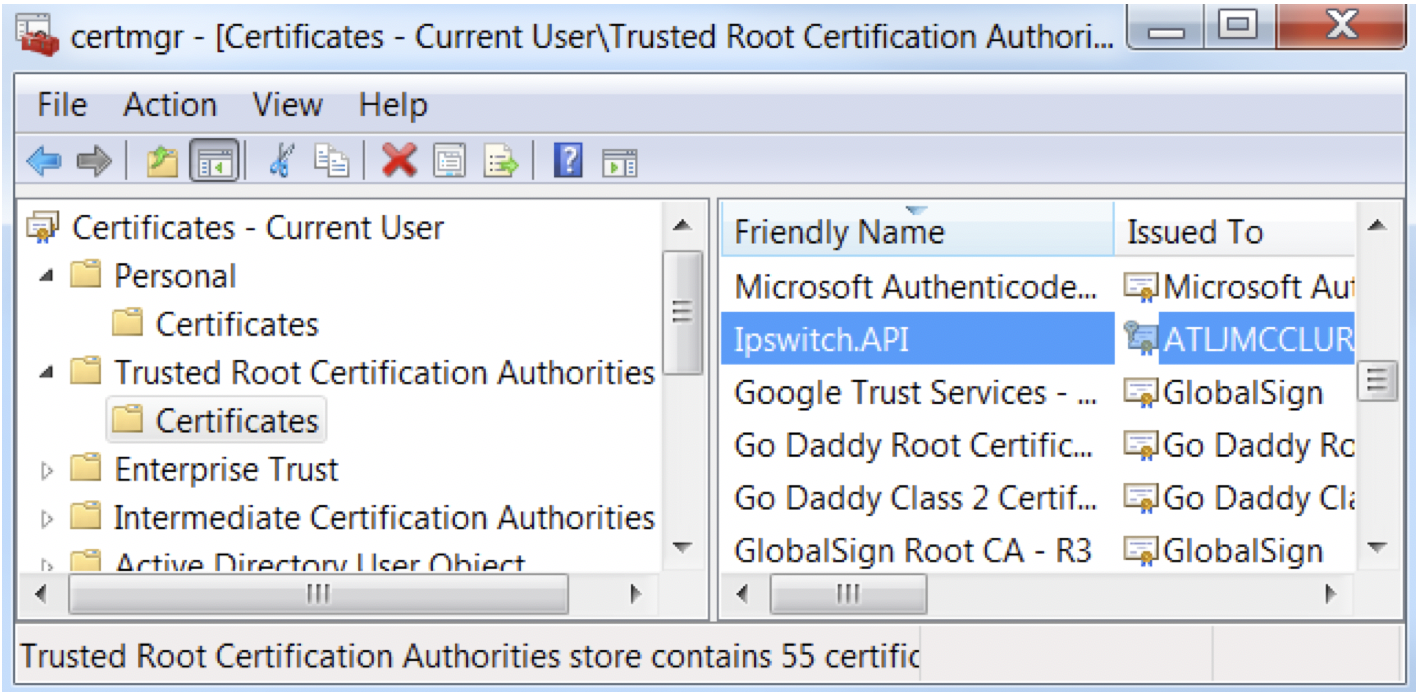Click the certificate icon beside Go Daddy Cla
This screenshot has height=692, width=1416.
click(x=1141, y=497)
